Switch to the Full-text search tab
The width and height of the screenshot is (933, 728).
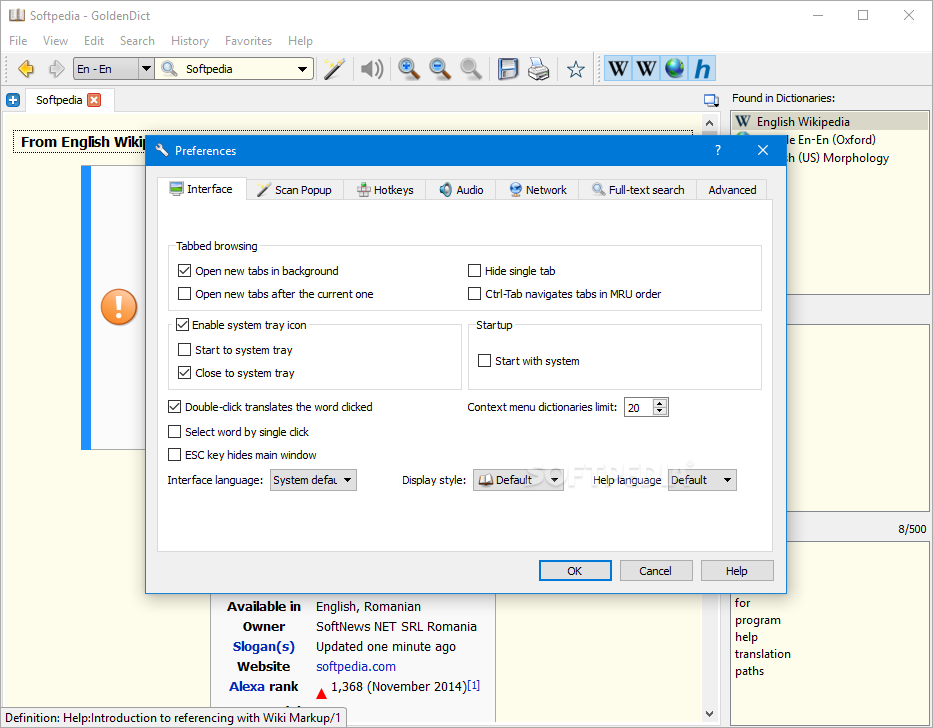pos(637,190)
